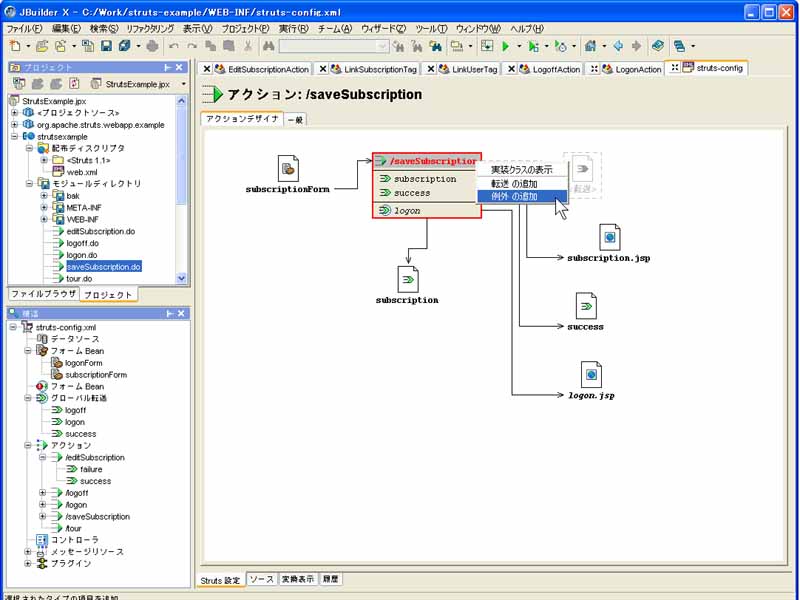Open the ウィザード(Z) menu

pyautogui.click(x=384, y=29)
